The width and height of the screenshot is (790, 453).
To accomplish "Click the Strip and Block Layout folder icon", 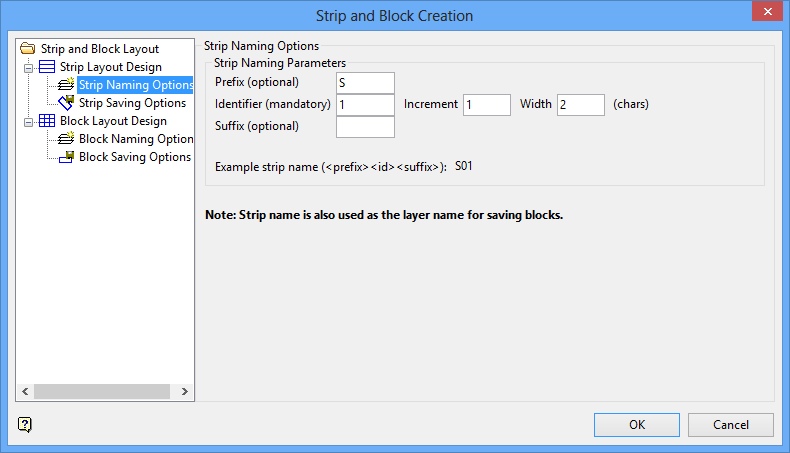I will (x=27, y=48).
